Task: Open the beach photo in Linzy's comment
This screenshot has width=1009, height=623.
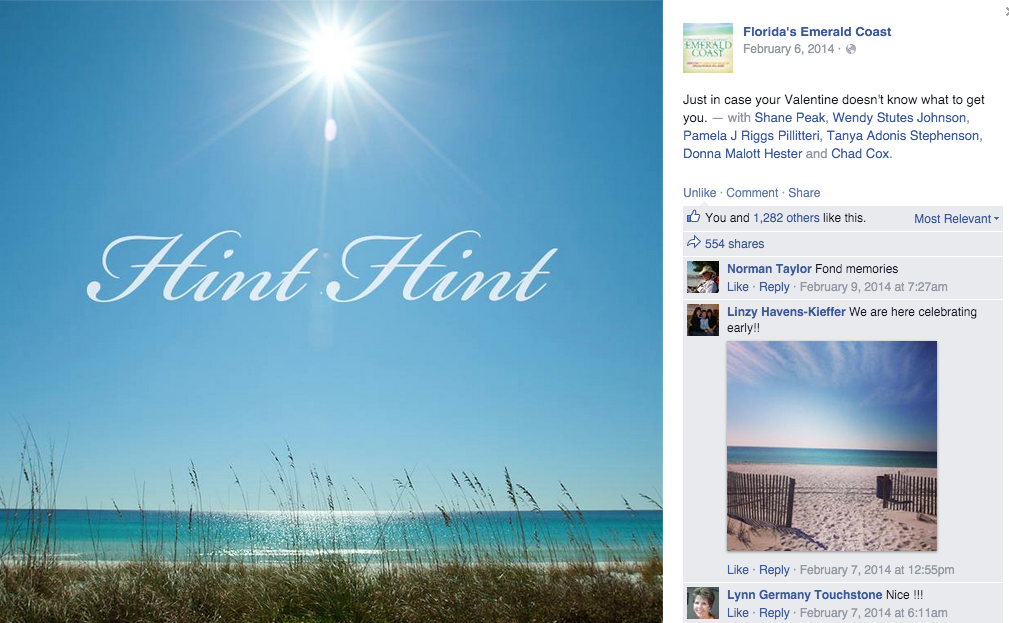Action: [832, 445]
